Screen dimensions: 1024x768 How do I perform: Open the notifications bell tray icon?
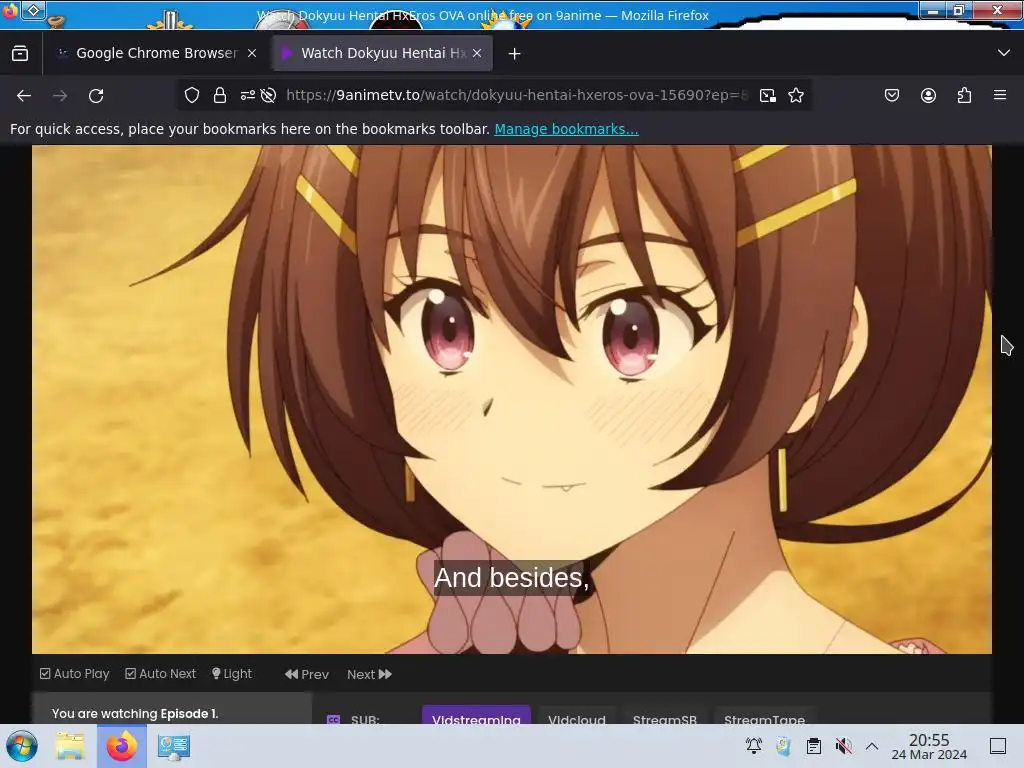click(x=754, y=746)
